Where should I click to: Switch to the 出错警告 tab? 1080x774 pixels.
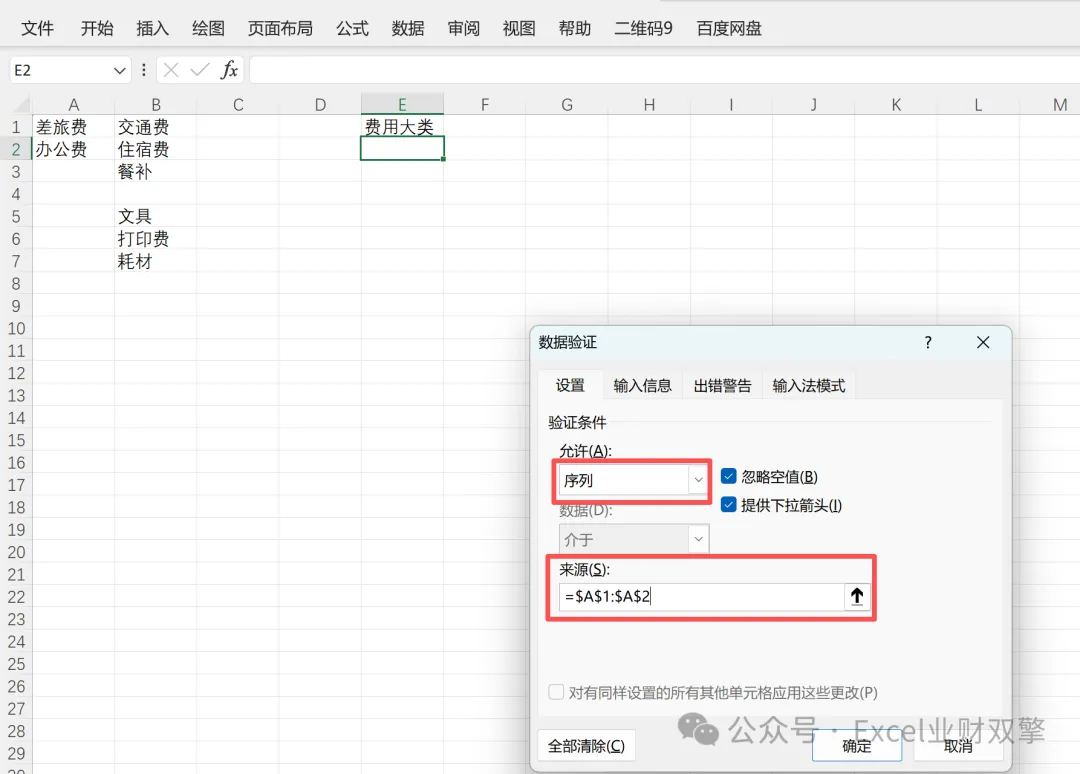722,386
